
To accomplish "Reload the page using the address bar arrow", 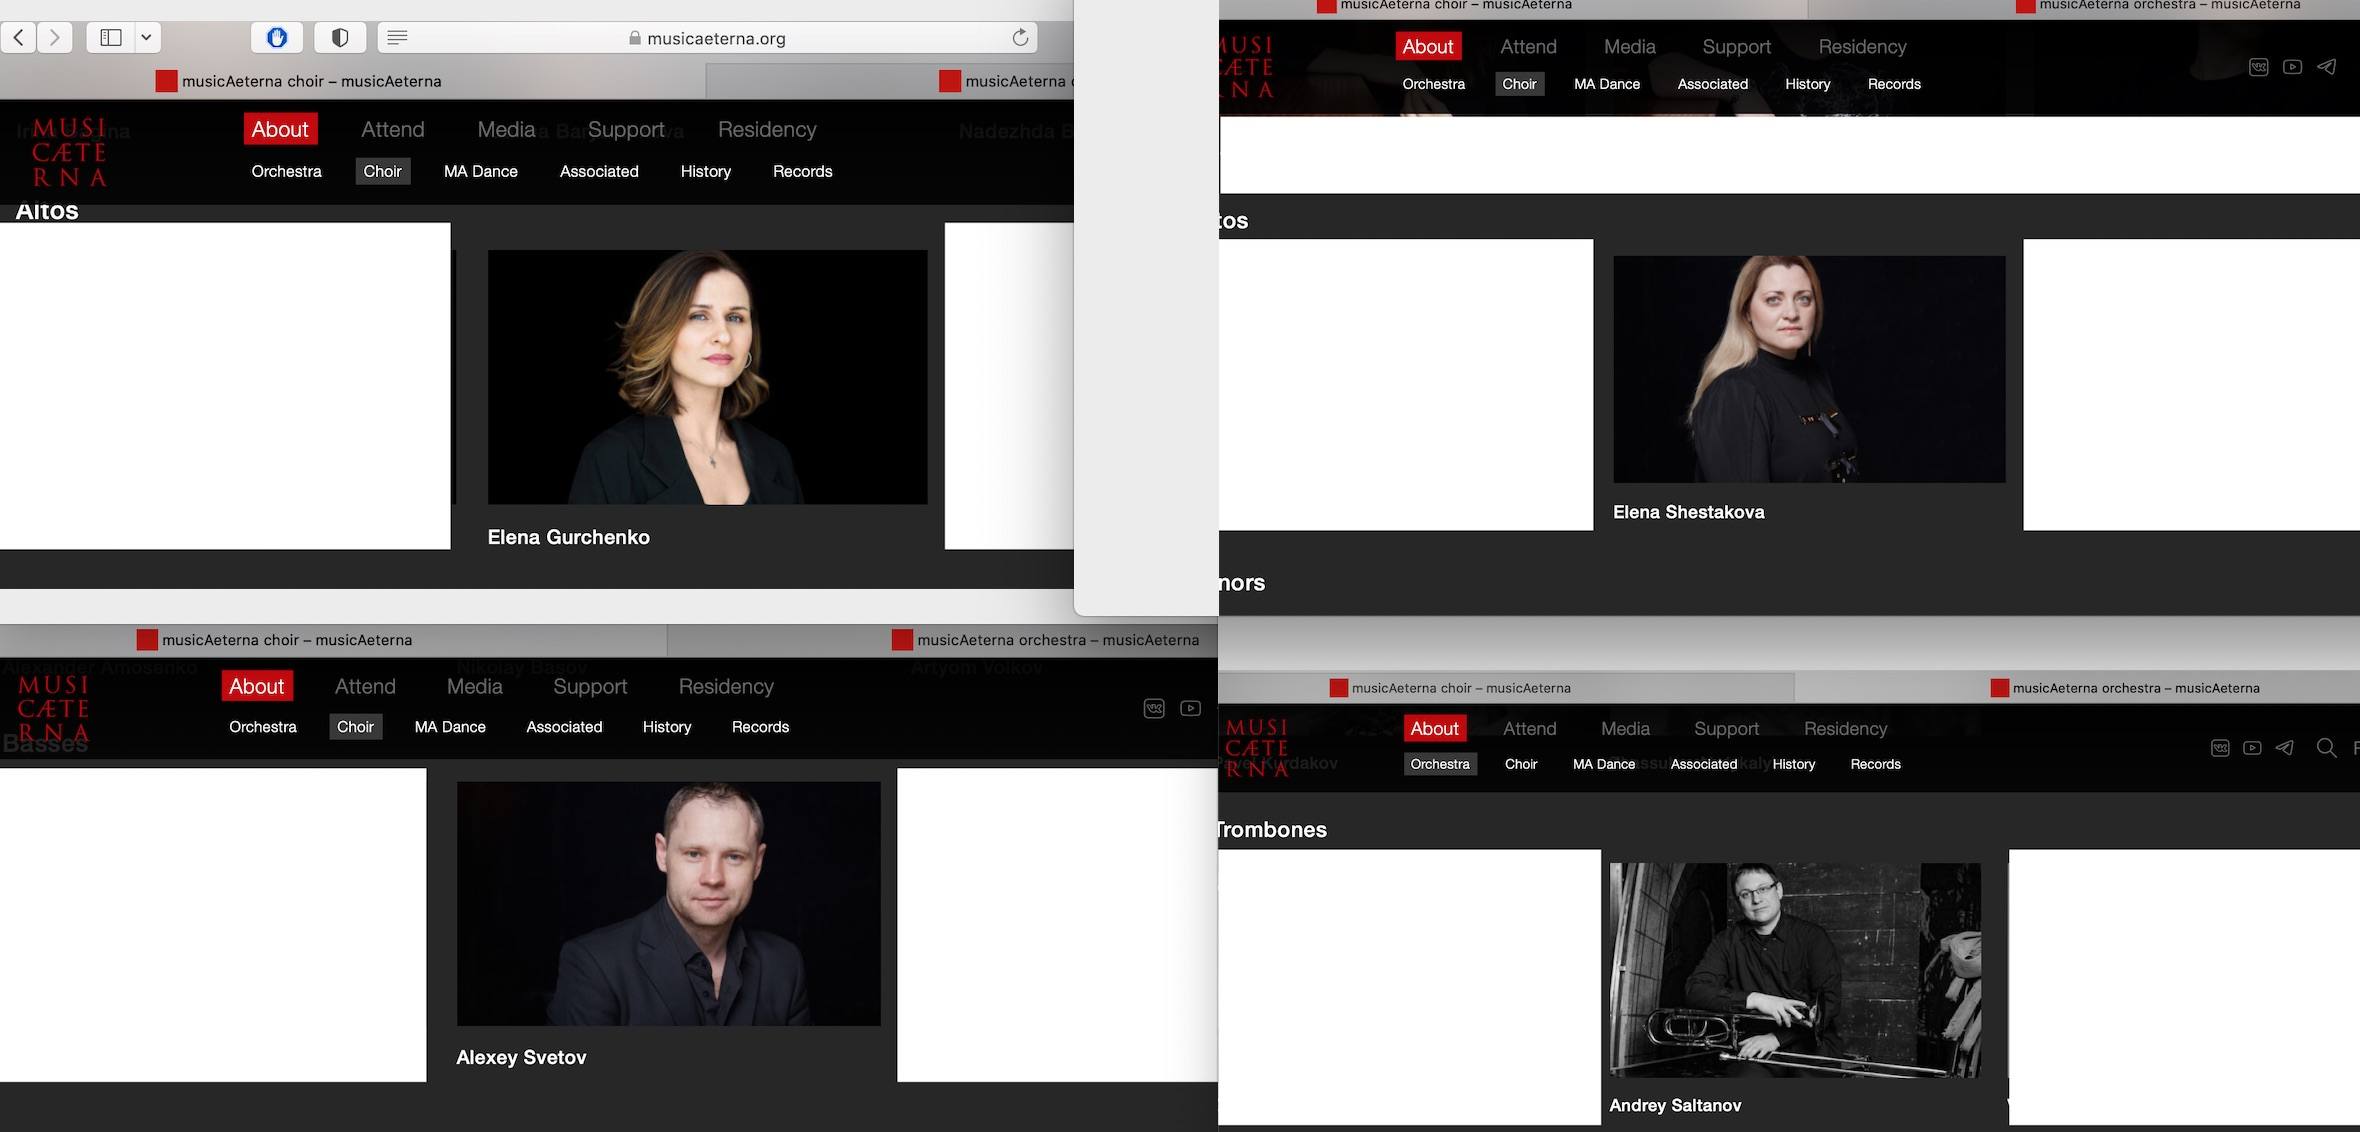I will click(1020, 38).
